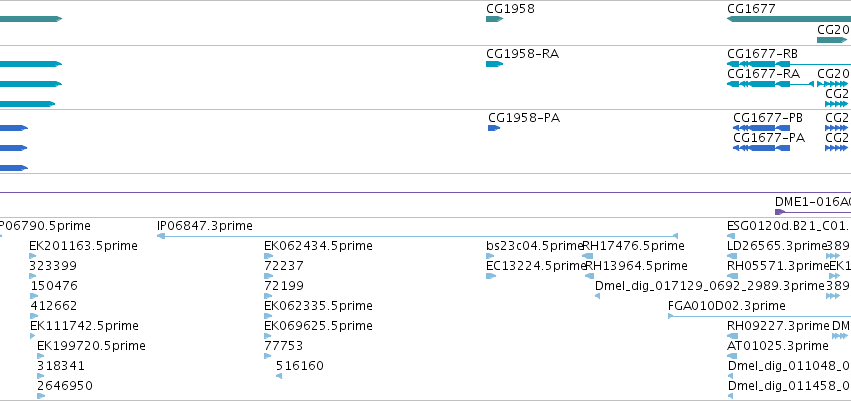
Task: Select the Dmel_dig_017129 EST arrow
Action: 598,296
